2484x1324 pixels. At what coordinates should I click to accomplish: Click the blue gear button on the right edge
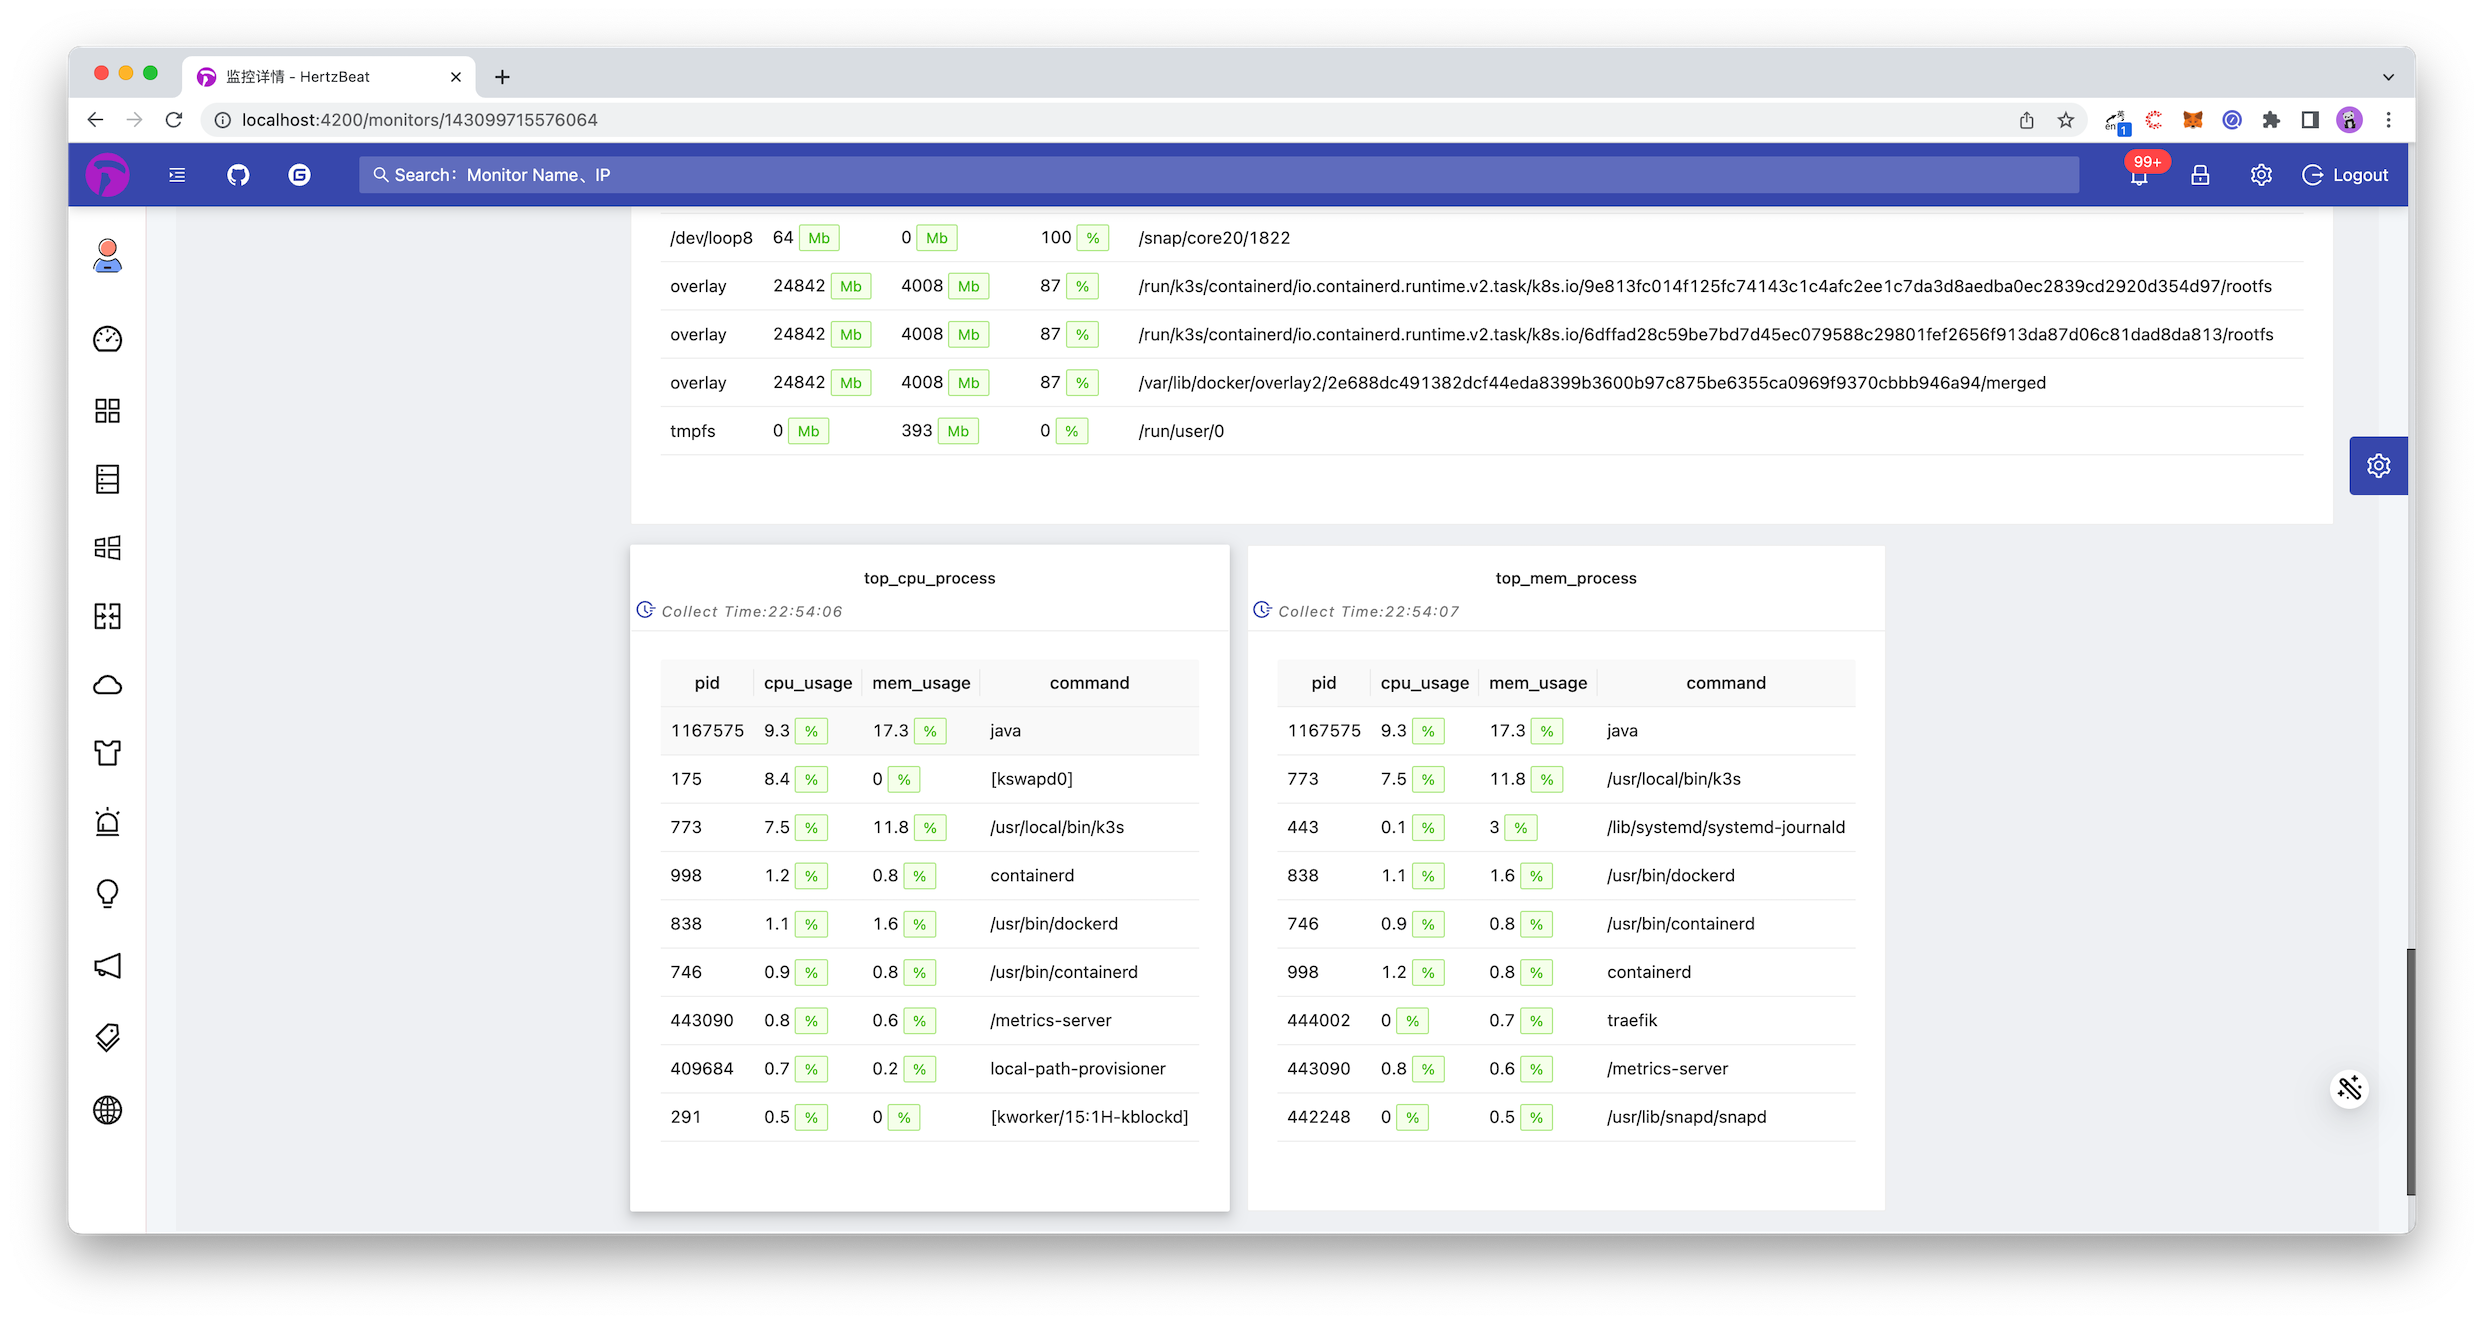2378,465
